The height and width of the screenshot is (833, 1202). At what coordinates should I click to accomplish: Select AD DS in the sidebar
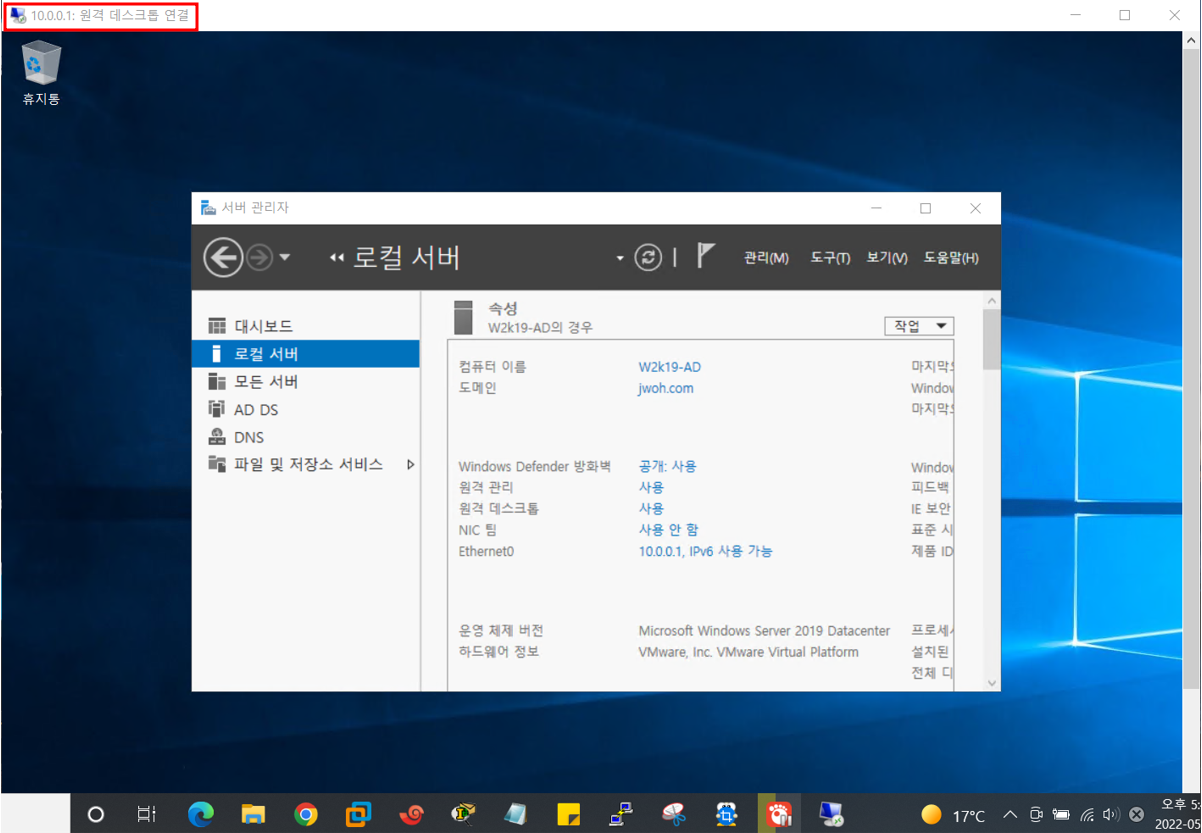(x=305, y=410)
